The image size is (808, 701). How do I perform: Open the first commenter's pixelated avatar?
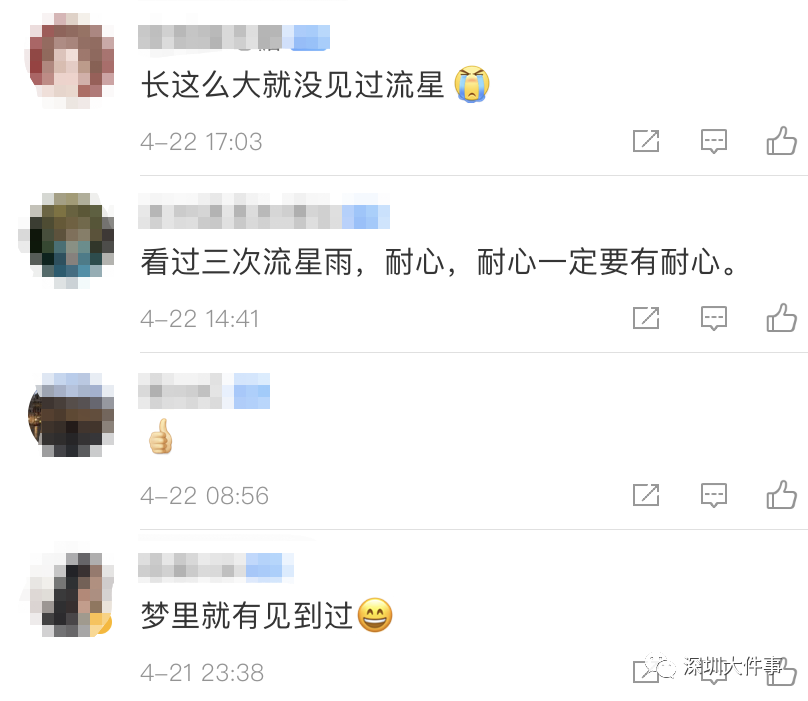pos(71,61)
